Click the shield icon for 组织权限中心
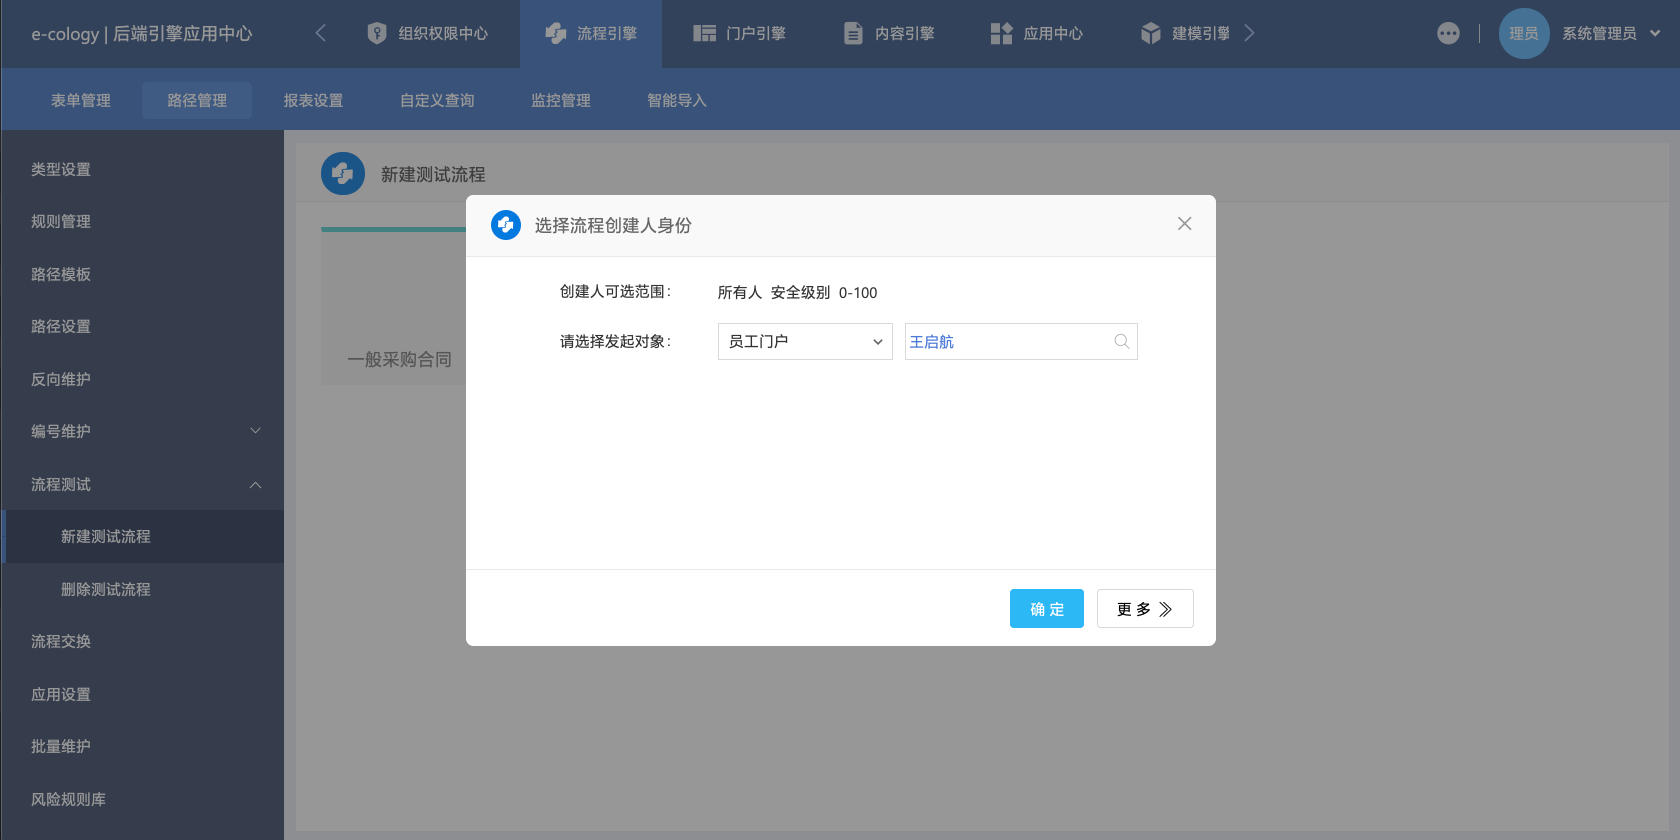Screen dimensions: 1680x840 (x=377, y=33)
